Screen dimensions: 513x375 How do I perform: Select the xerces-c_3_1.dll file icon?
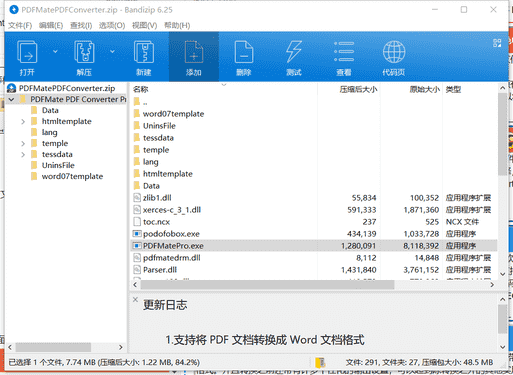pyautogui.click(x=137, y=210)
